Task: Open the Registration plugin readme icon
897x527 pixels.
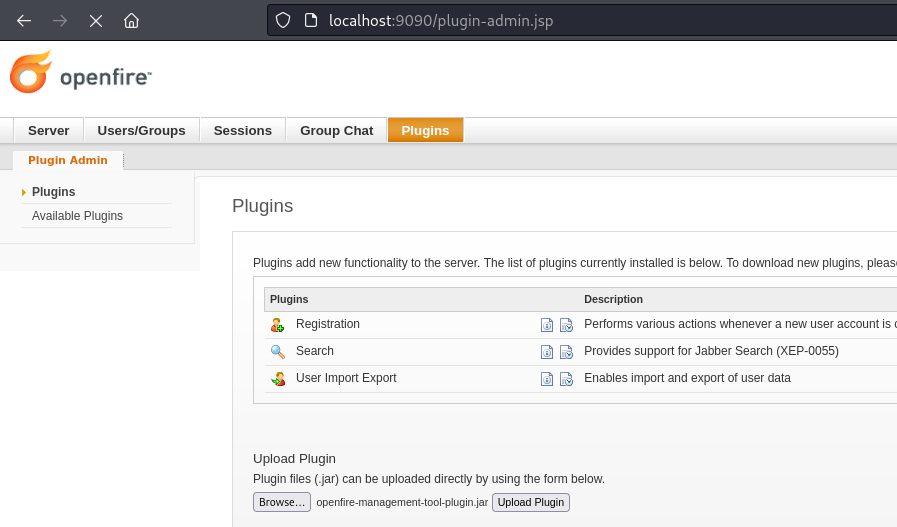Action: click(x=547, y=325)
